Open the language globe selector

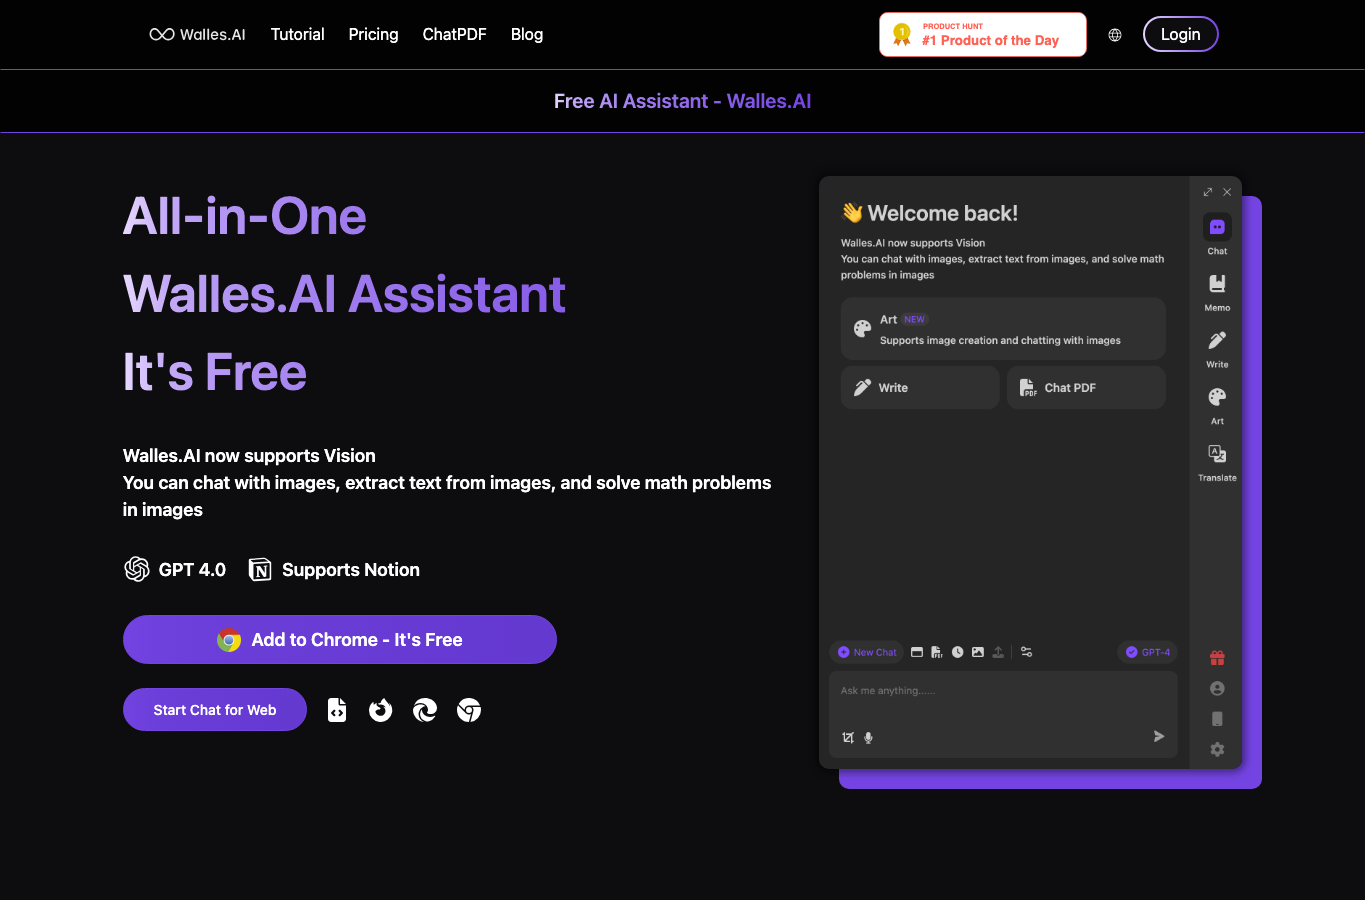(1115, 35)
